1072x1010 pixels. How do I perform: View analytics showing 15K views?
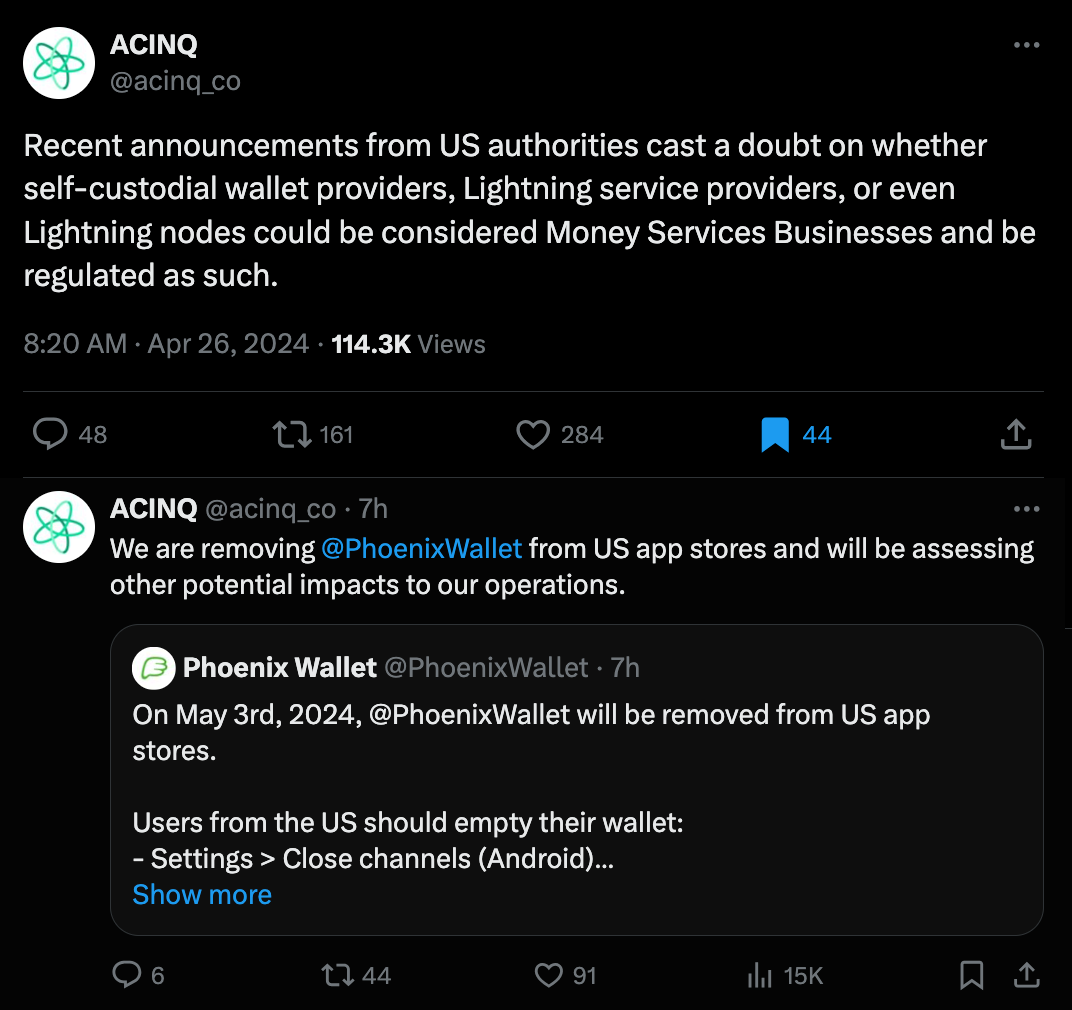762,975
